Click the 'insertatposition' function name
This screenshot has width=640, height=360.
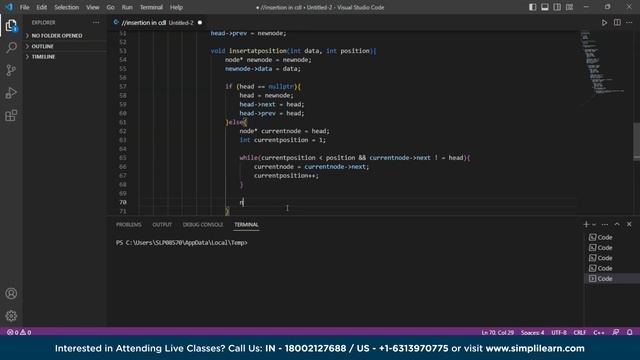(258, 51)
